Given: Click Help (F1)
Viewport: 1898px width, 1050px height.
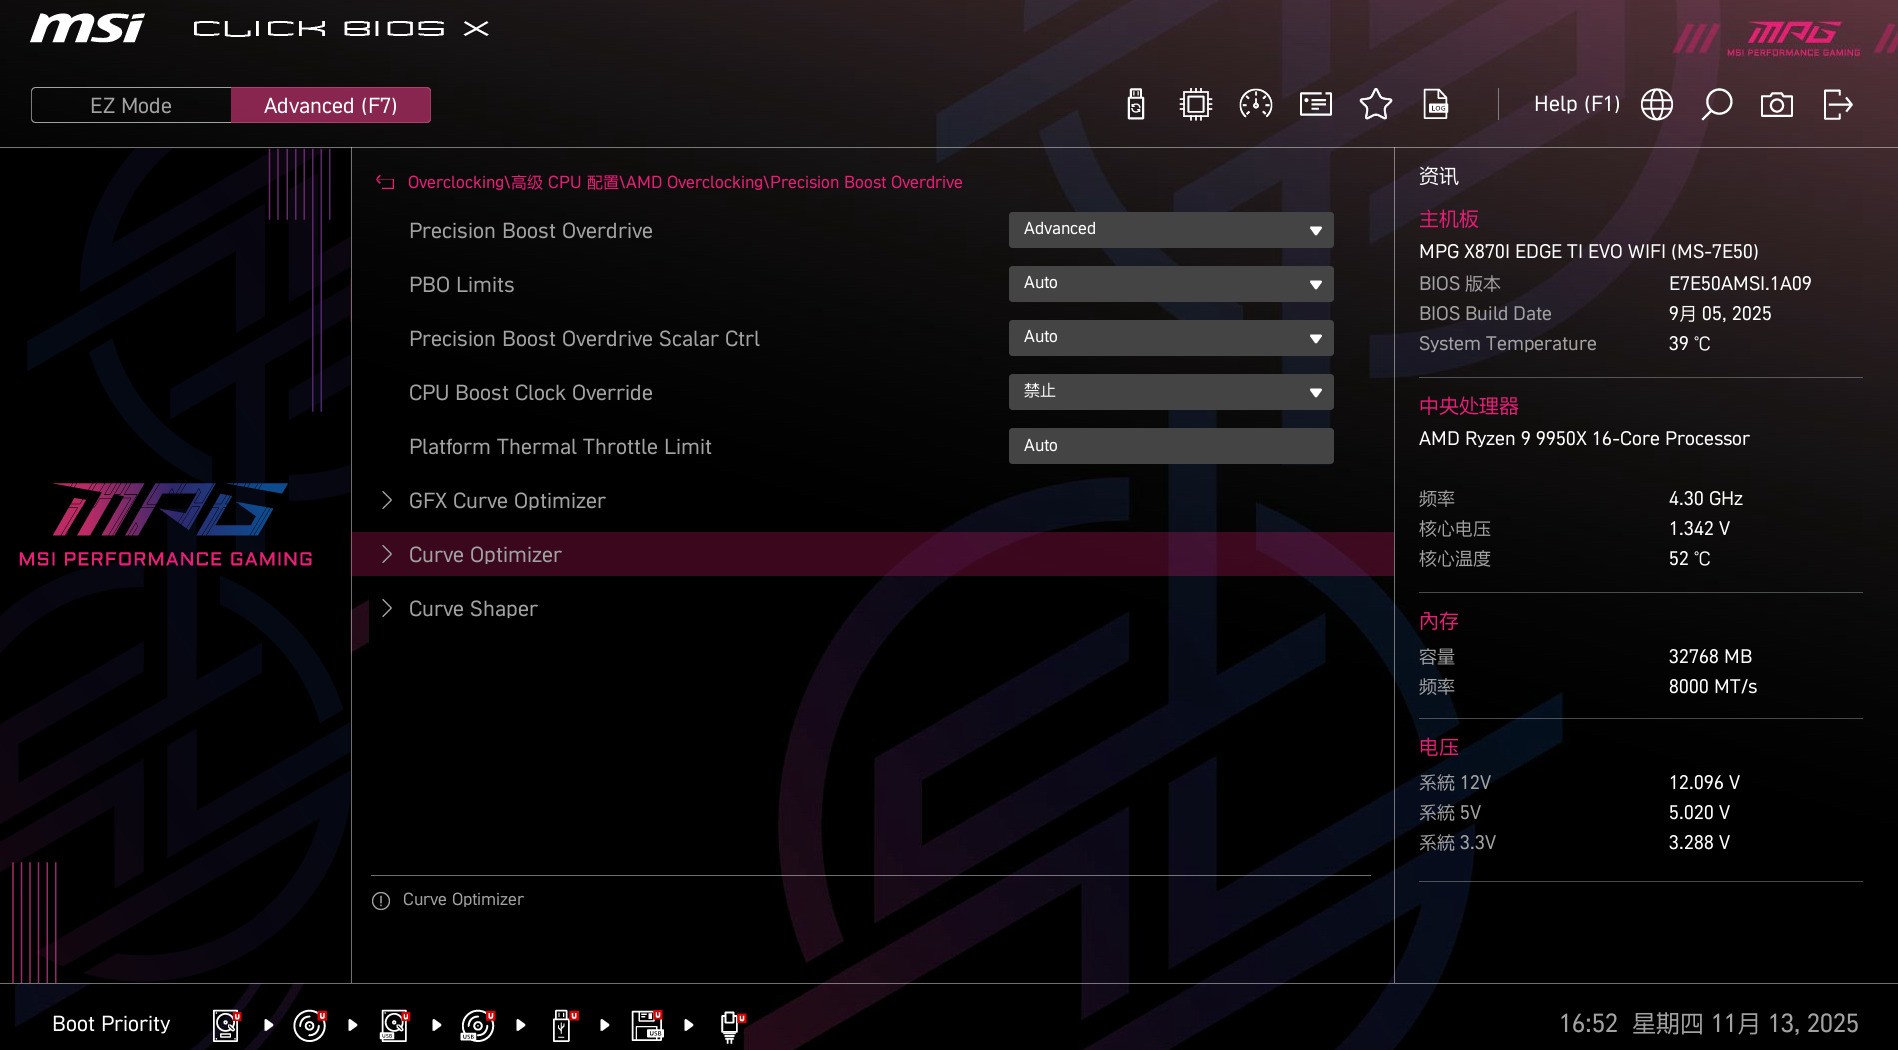Looking at the screenshot, I should (x=1576, y=104).
